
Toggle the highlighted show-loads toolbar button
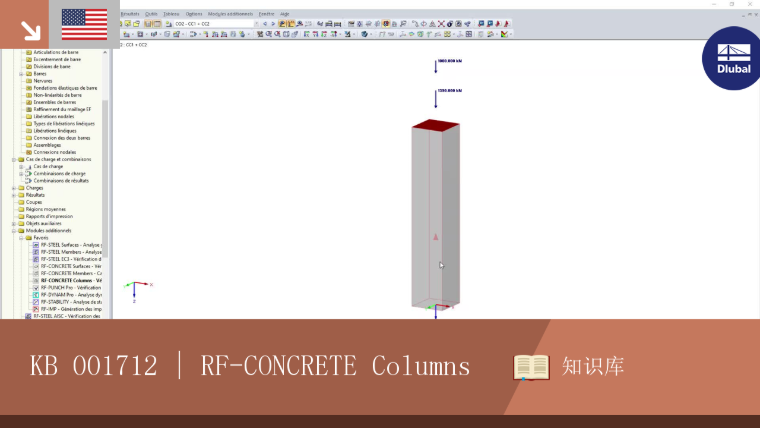coord(282,24)
